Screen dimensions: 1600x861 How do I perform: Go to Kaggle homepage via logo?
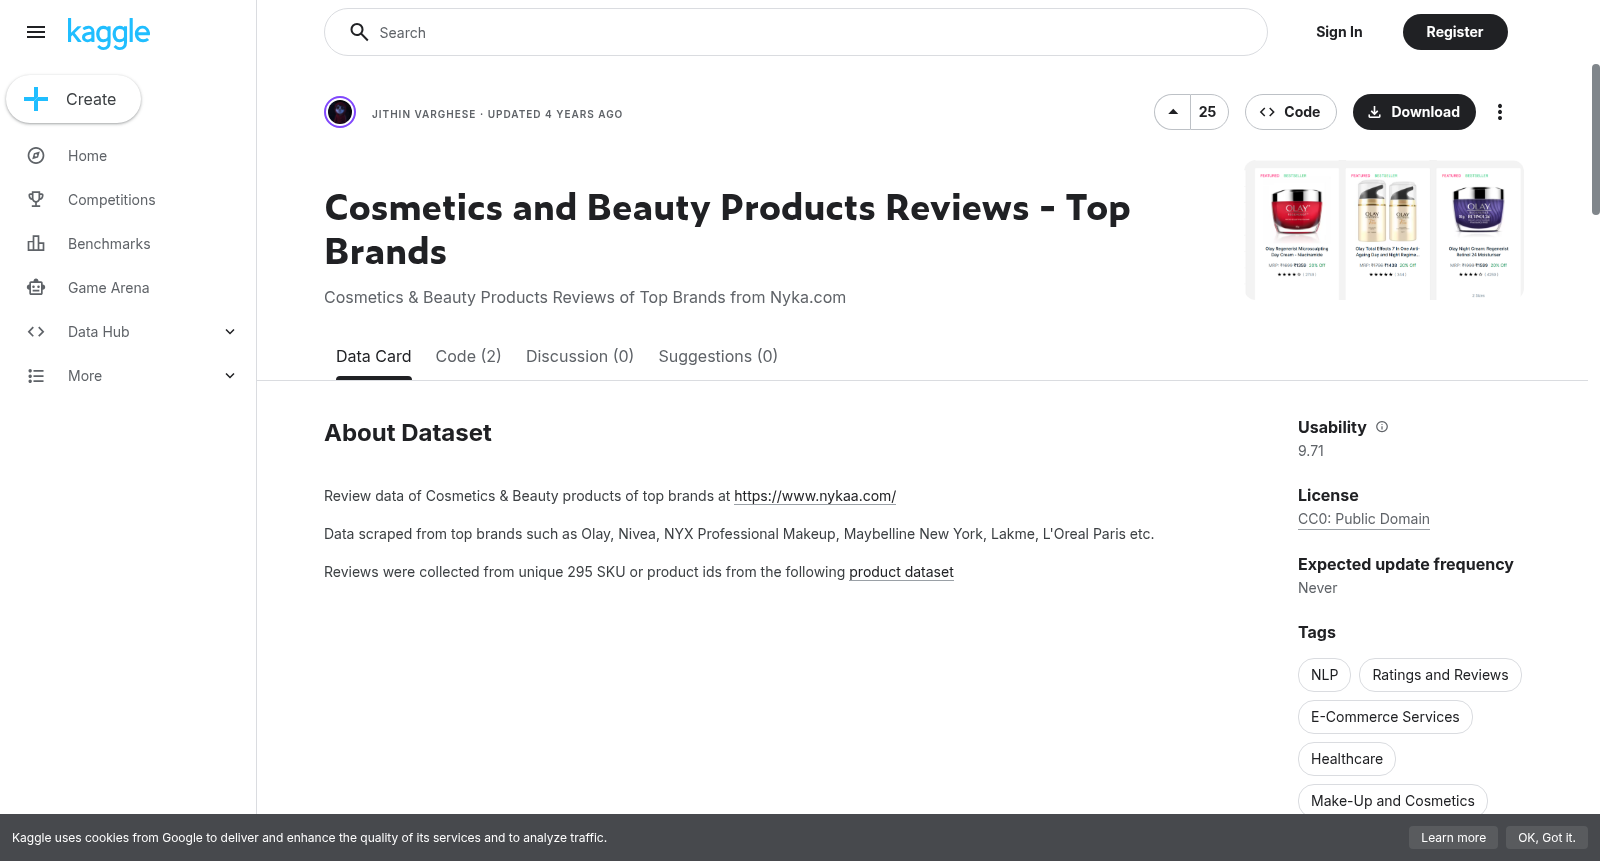108,33
